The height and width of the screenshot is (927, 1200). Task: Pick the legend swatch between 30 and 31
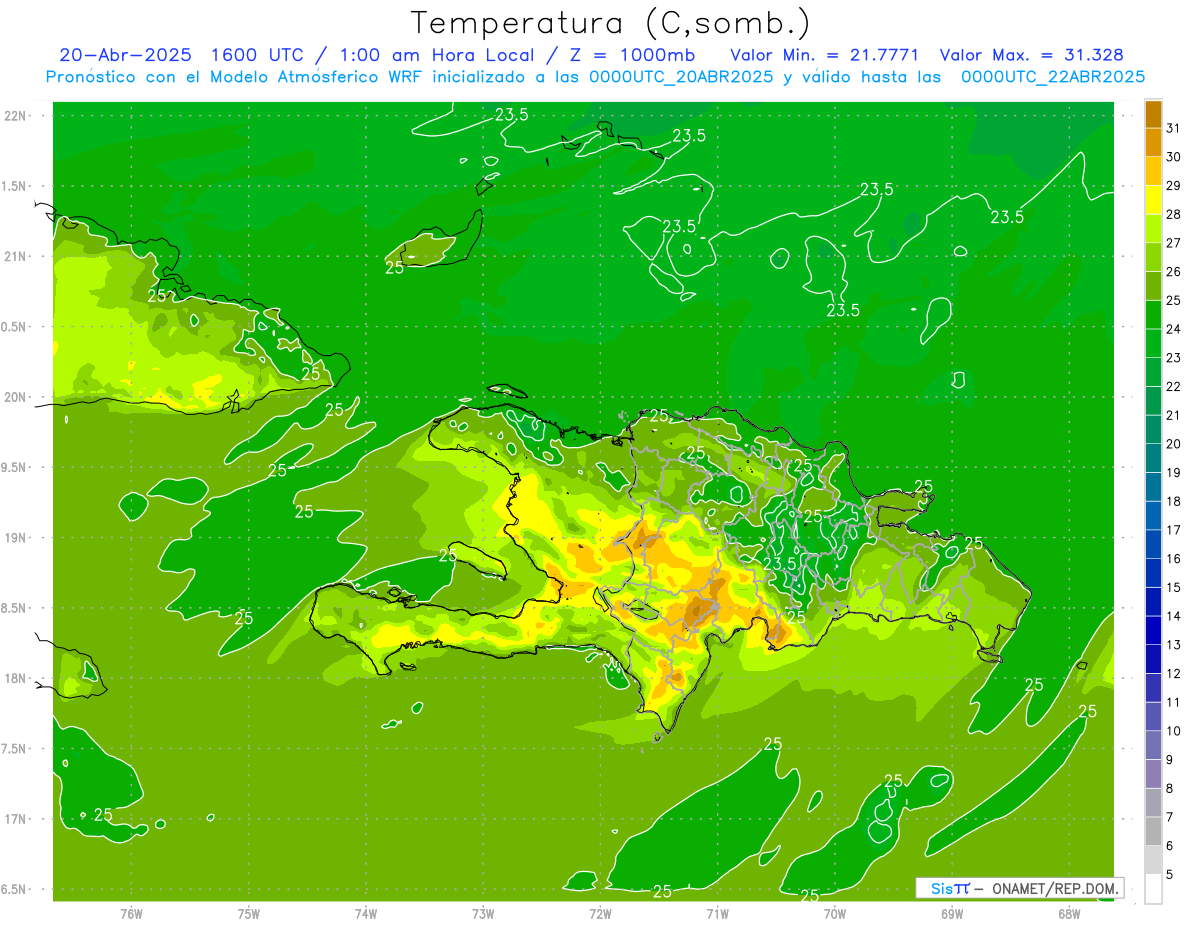(x=1153, y=143)
